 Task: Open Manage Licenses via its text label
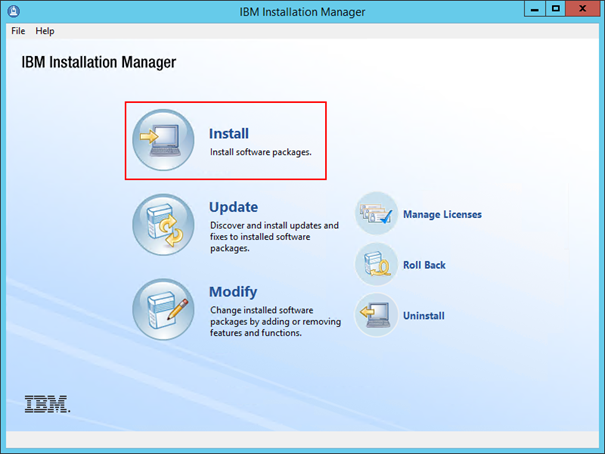pyautogui.click(x=442, y=214)
